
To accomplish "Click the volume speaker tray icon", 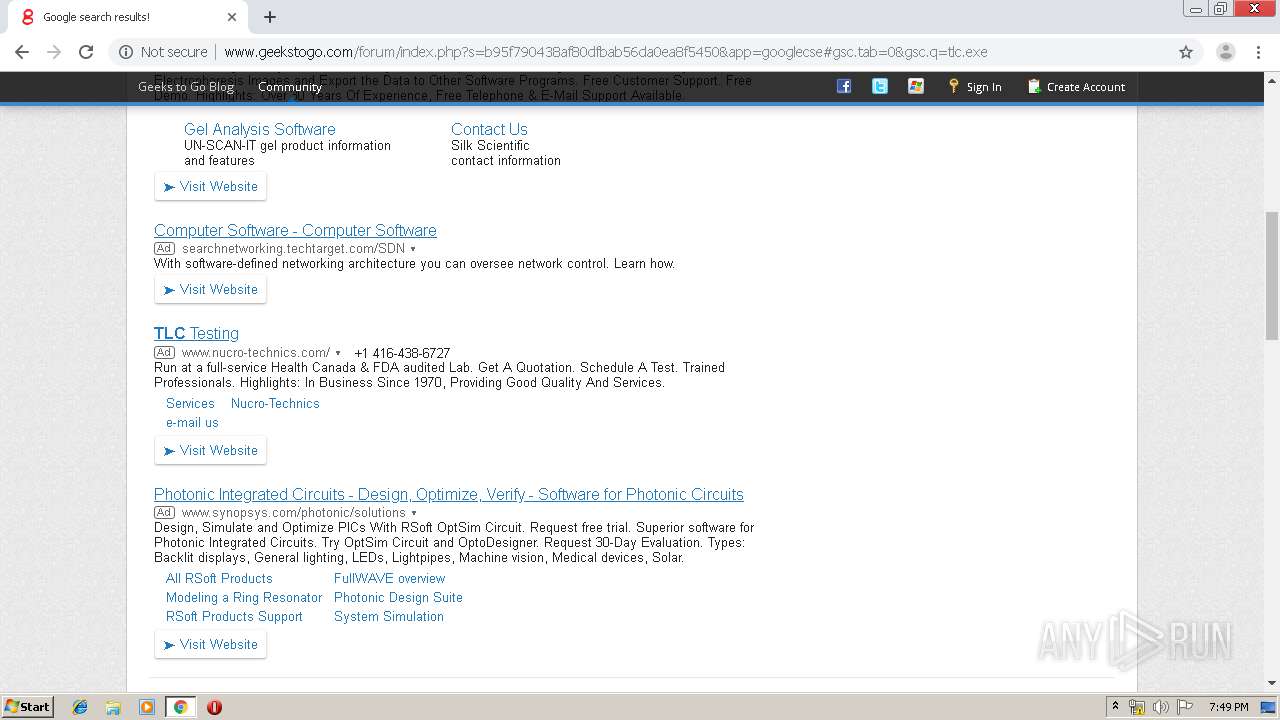I will [1160, 707].
